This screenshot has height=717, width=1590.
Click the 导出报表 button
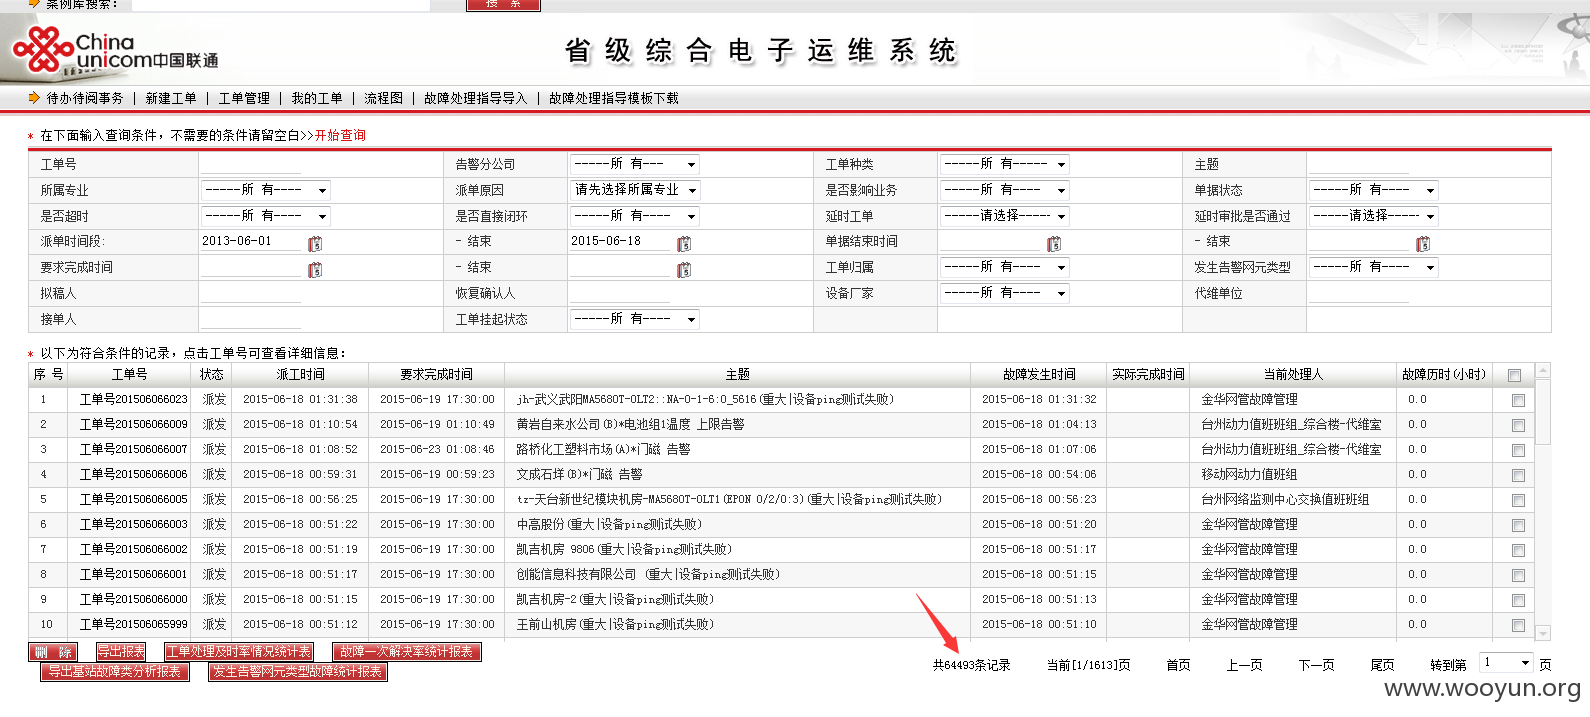click(x=121, y=652)
